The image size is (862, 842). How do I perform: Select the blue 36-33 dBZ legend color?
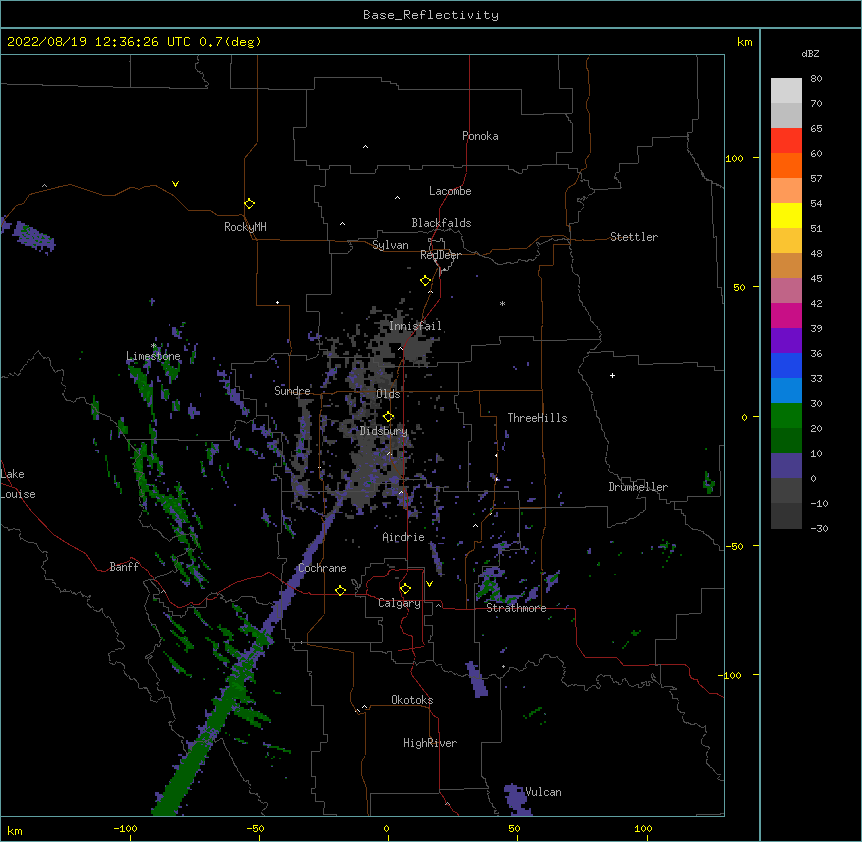786,365
